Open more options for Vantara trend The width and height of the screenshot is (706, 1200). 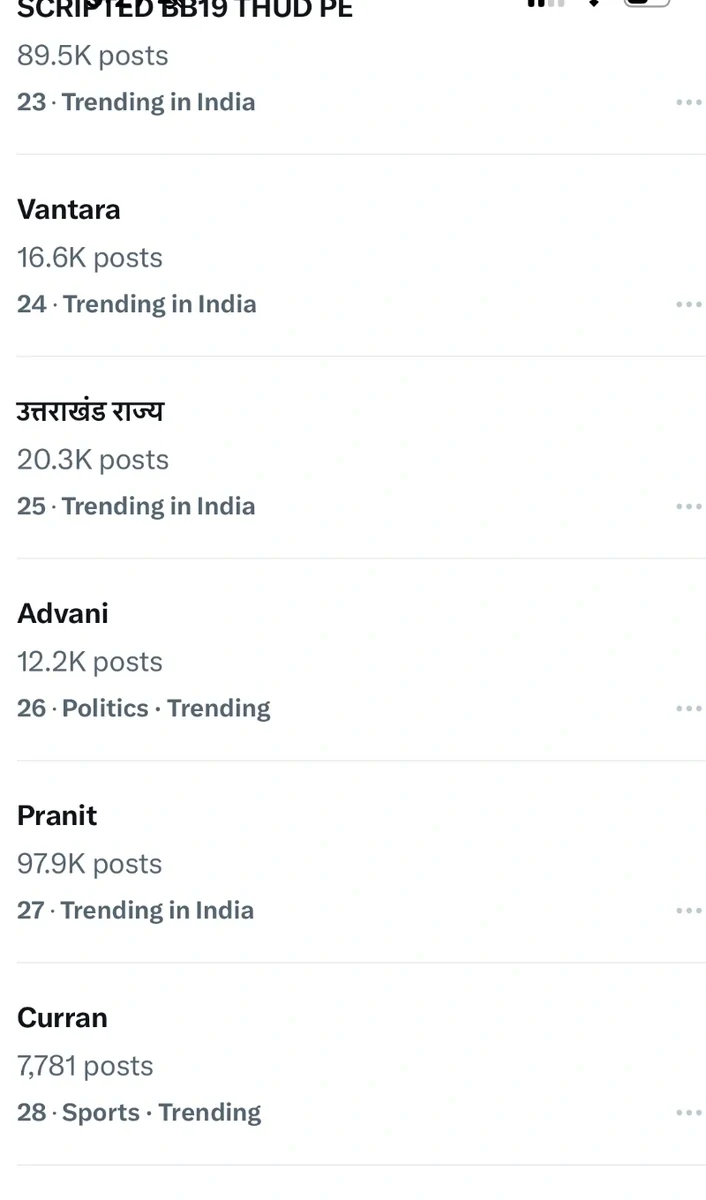click(x=688, y=304)
